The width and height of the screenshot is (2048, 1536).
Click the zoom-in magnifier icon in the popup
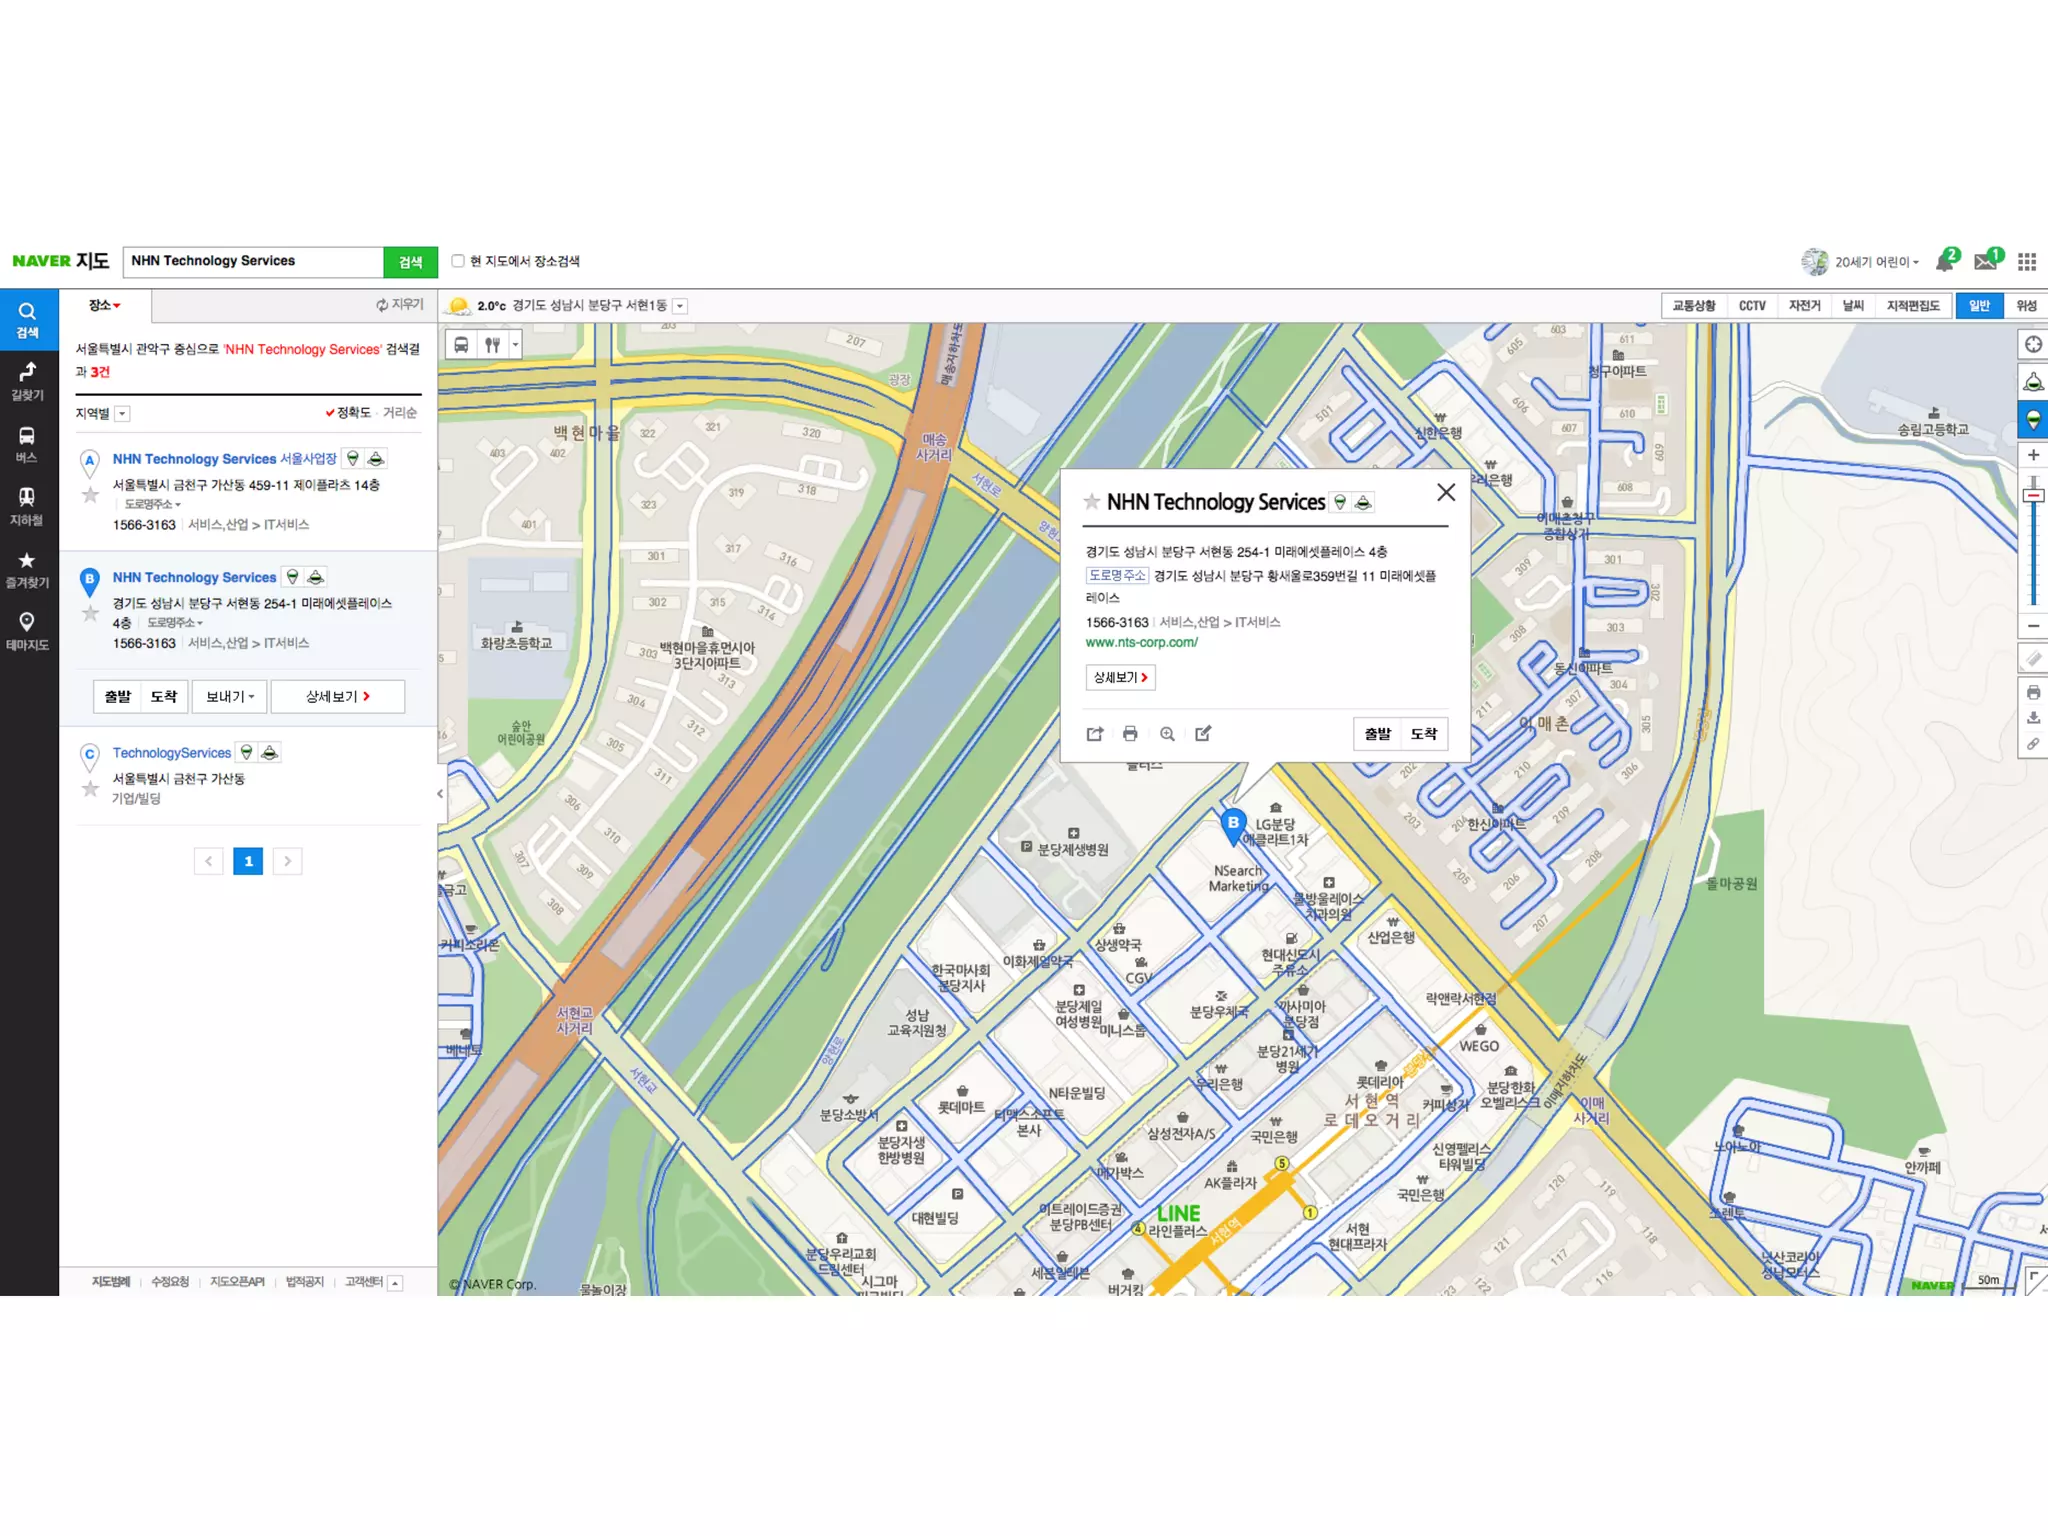(1167, 734)
